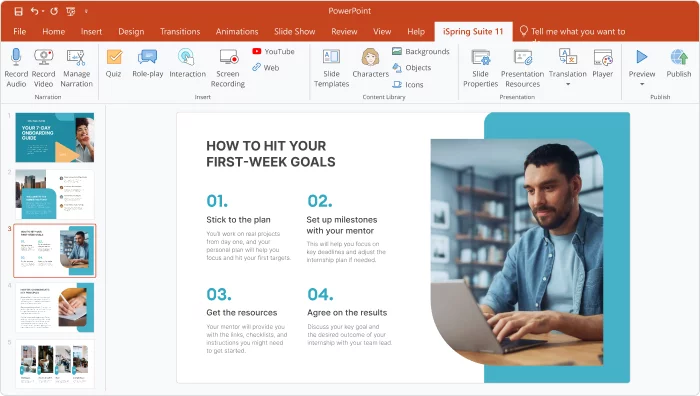Select slide 1 thumbnail Onboarding Guide
The width and height of the screenshot is (700, 396).
point(54,137)
